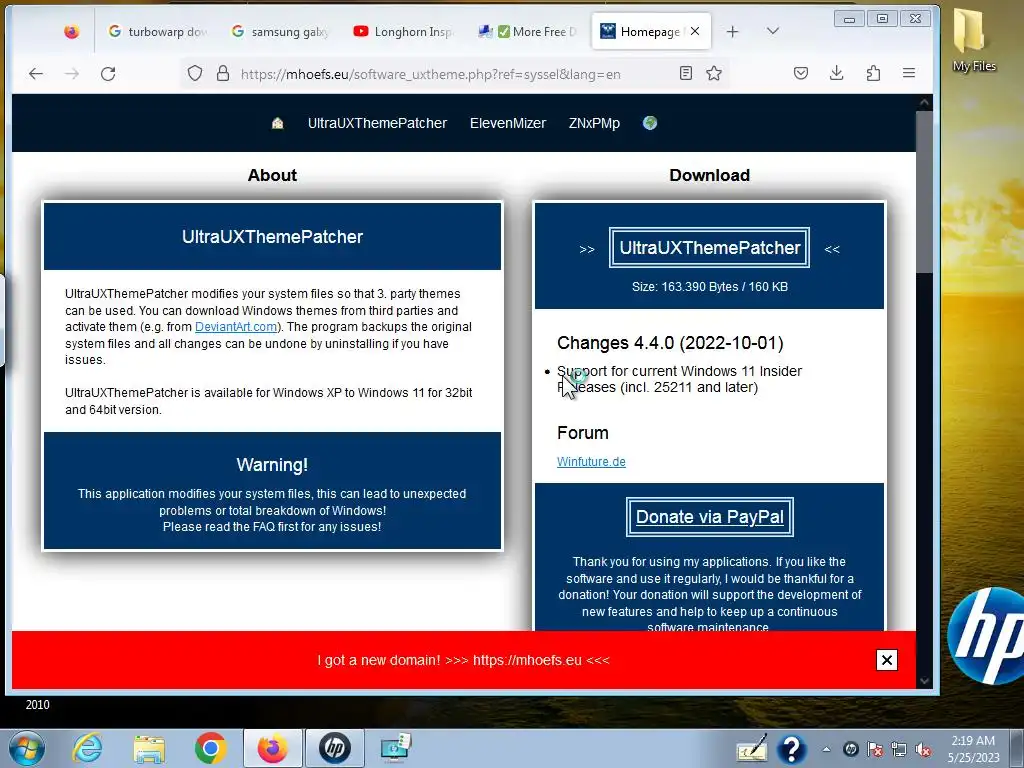Click the "Size: 163.390 Bytes / 160 KB" text
This screenshot has width=1024, height=768.
tap(710, 287)
